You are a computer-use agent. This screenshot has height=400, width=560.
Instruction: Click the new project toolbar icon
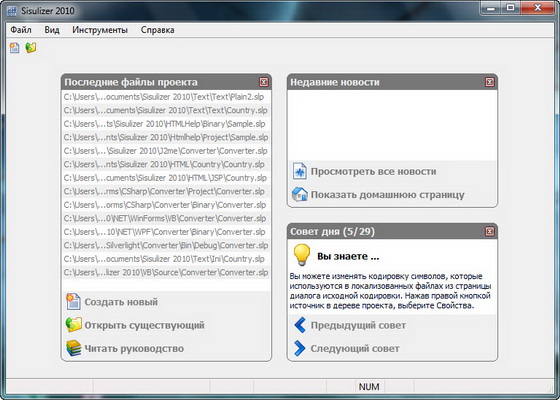tap(15, 48)
